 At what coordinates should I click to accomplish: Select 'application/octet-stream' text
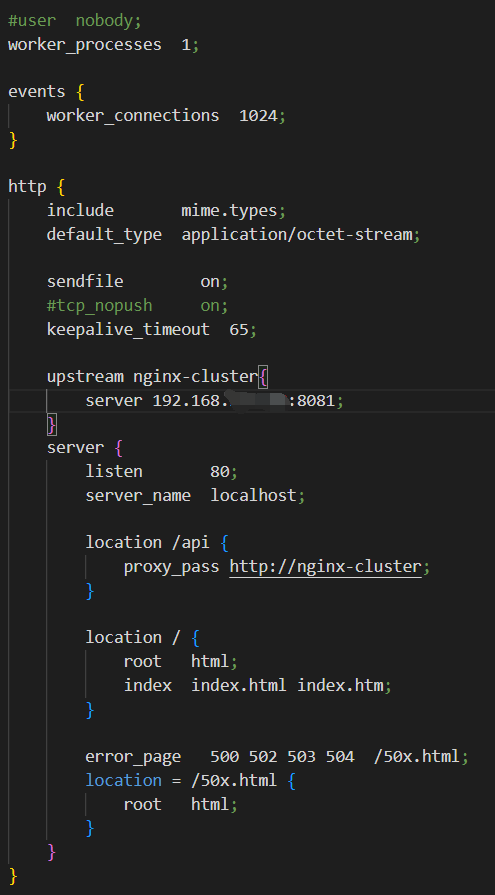pos(296,235)
